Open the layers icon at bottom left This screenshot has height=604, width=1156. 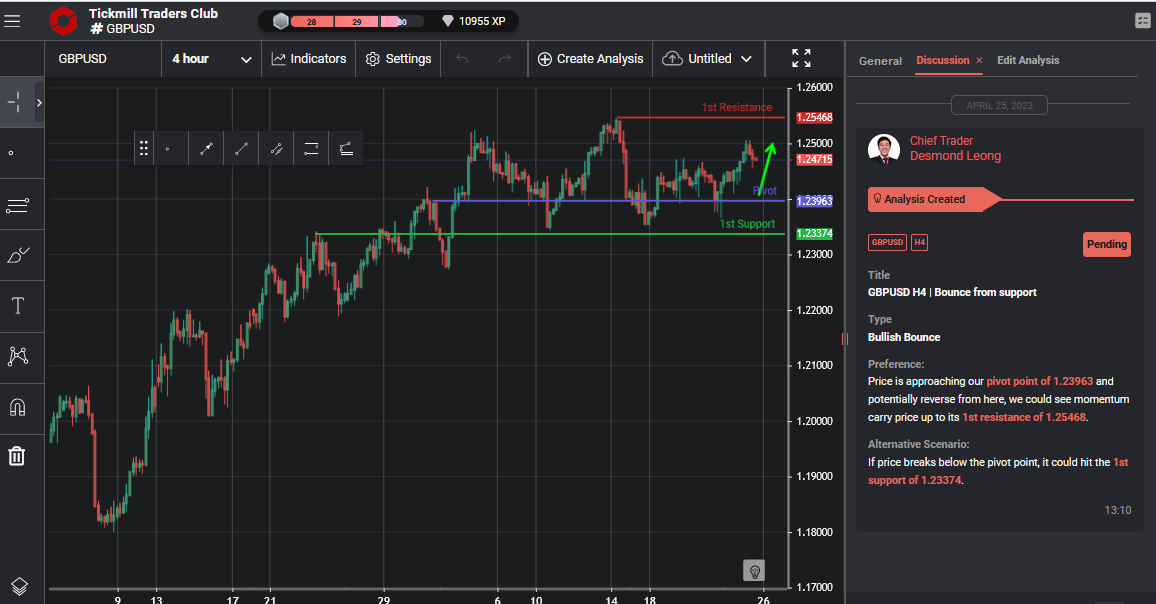(19, 586)
